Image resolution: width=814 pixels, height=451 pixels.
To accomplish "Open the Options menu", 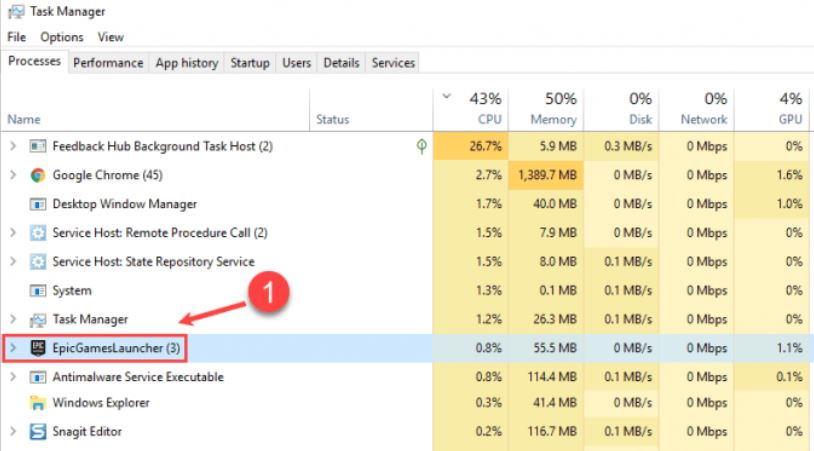I will coord(62,37).
